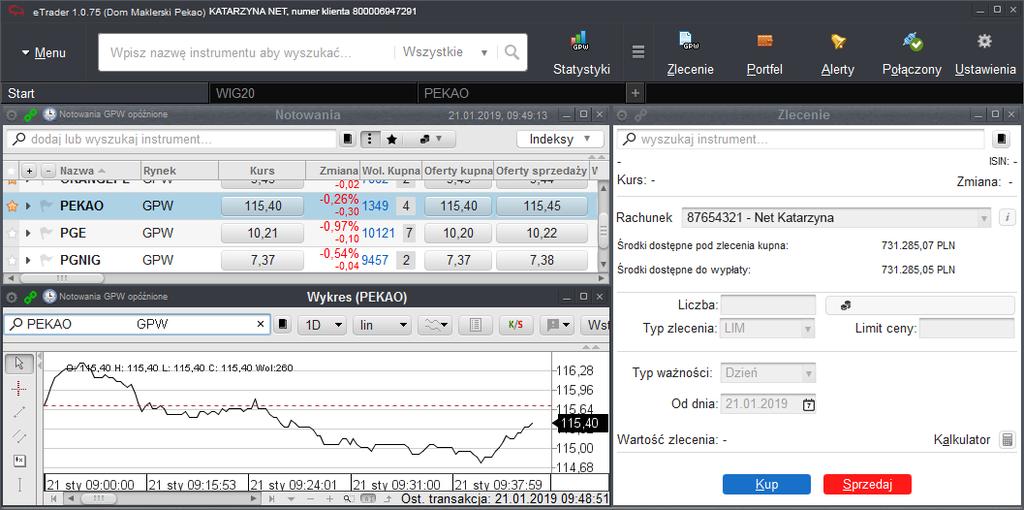1024x510 pixels.
Task: Toggle the flag on PGE row
Action: 46,233
